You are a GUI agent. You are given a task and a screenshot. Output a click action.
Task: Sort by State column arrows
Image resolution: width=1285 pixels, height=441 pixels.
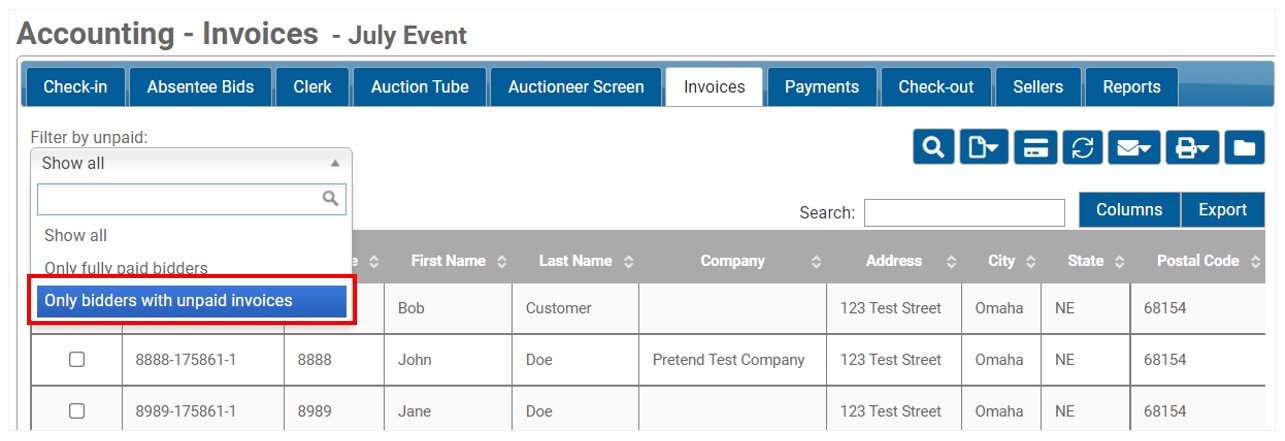tap(1118, 261)
